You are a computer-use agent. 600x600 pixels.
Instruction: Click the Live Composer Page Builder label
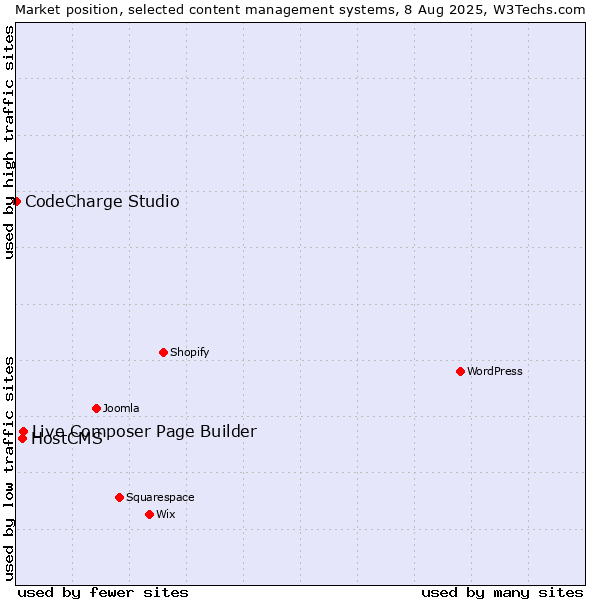click(144, 431)
